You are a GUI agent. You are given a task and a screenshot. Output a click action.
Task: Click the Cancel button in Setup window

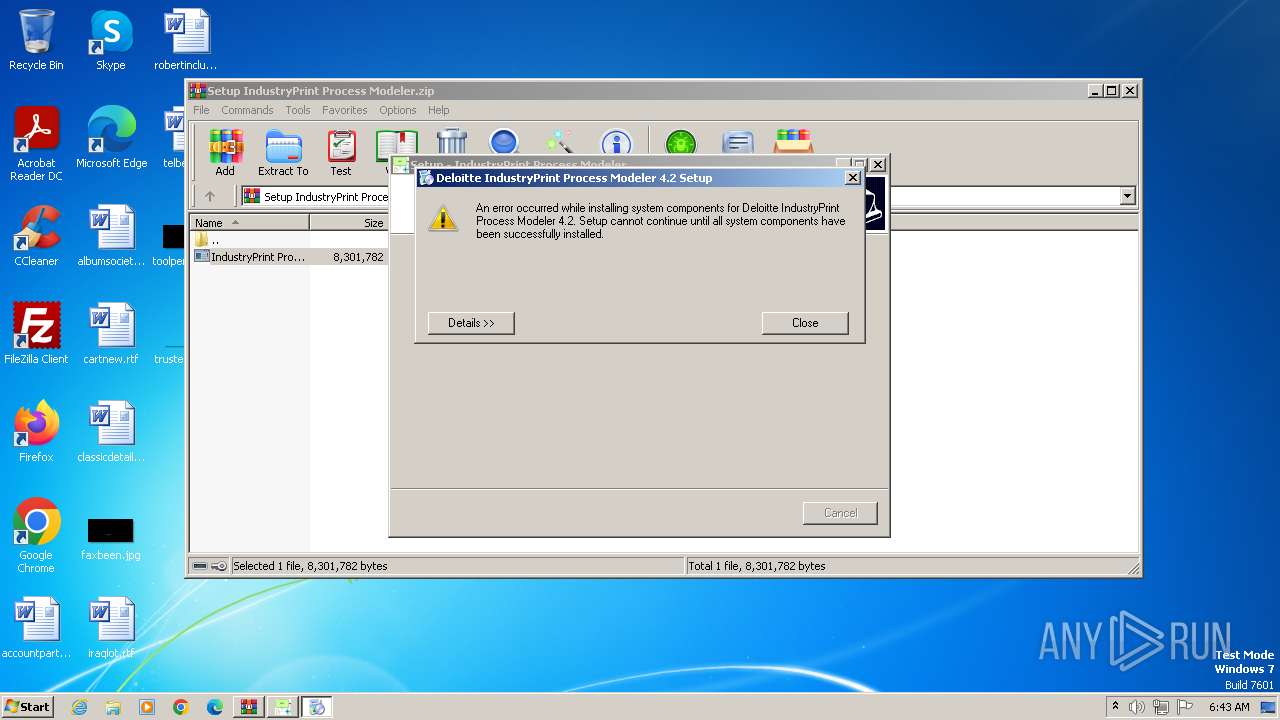pos(840,513)
